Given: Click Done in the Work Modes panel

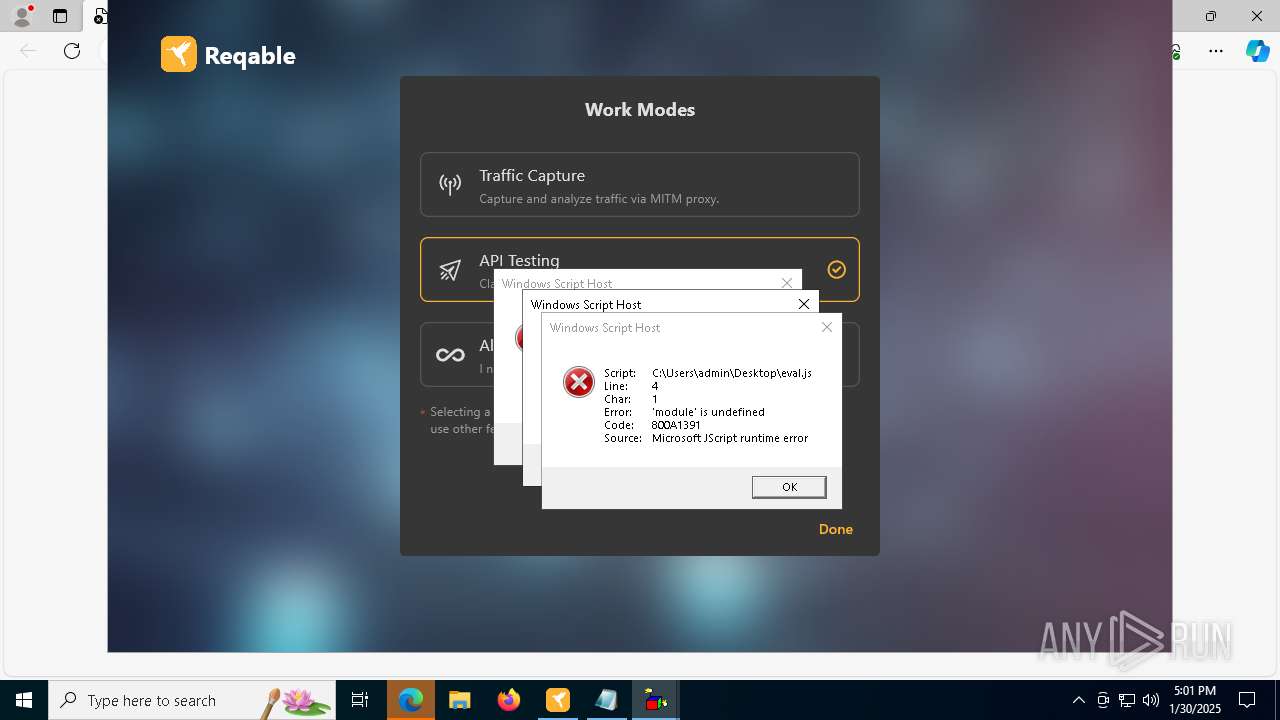Looking at the screenshot, I should pyautogui.click(x=836, y=529).
